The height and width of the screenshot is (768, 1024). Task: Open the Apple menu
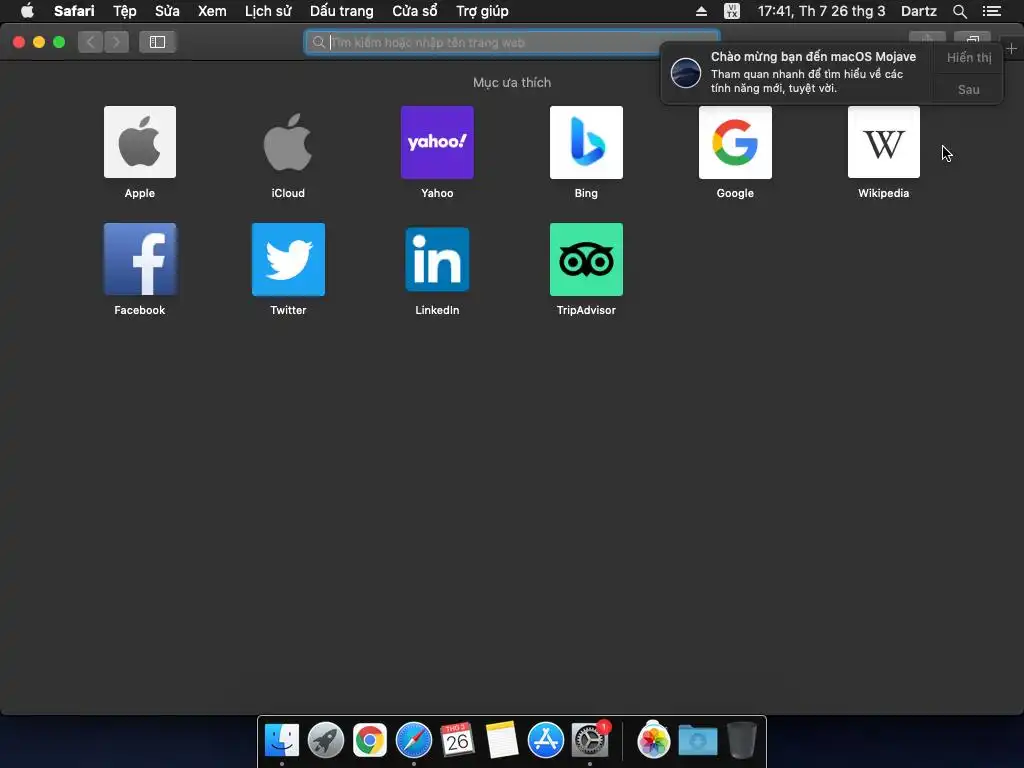click(x=27, y=11)
